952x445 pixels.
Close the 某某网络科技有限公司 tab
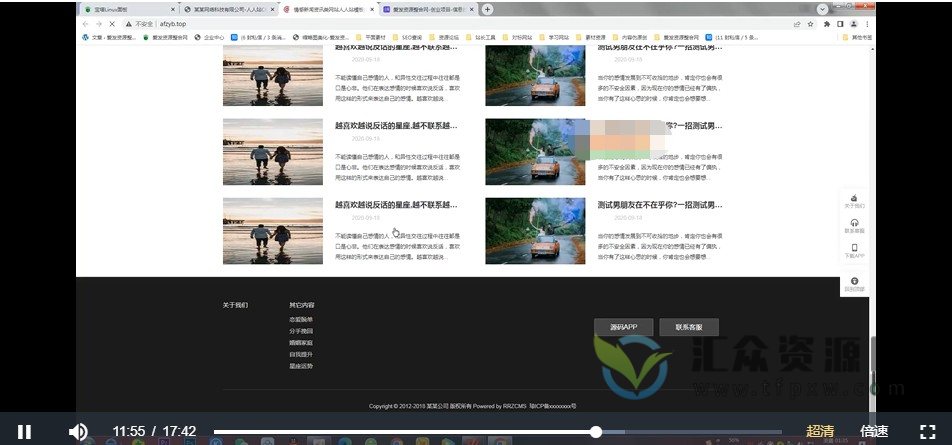click(x=273, y=10)
